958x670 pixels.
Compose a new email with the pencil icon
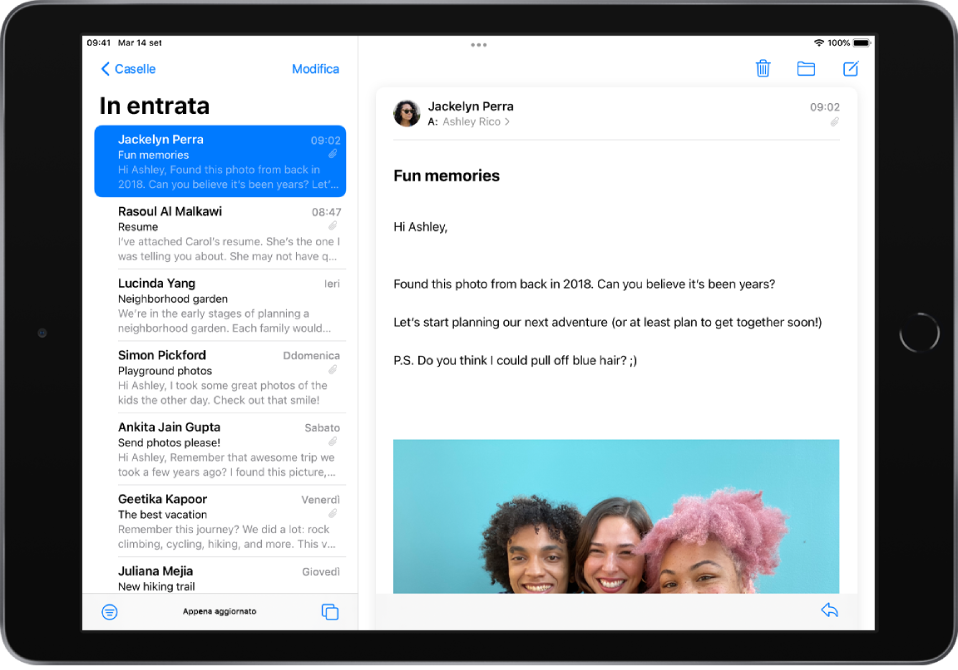[851, 69]
